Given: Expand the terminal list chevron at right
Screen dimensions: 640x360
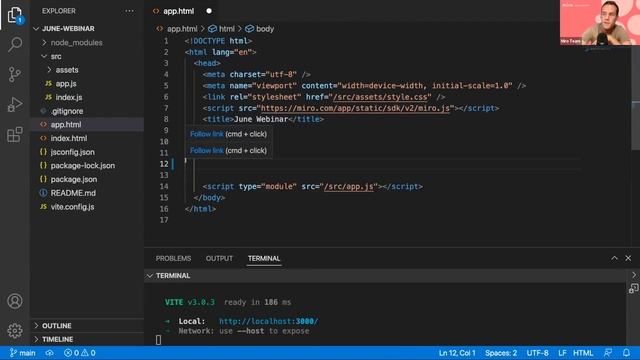Looking at the screenshot, I should 634,275.
